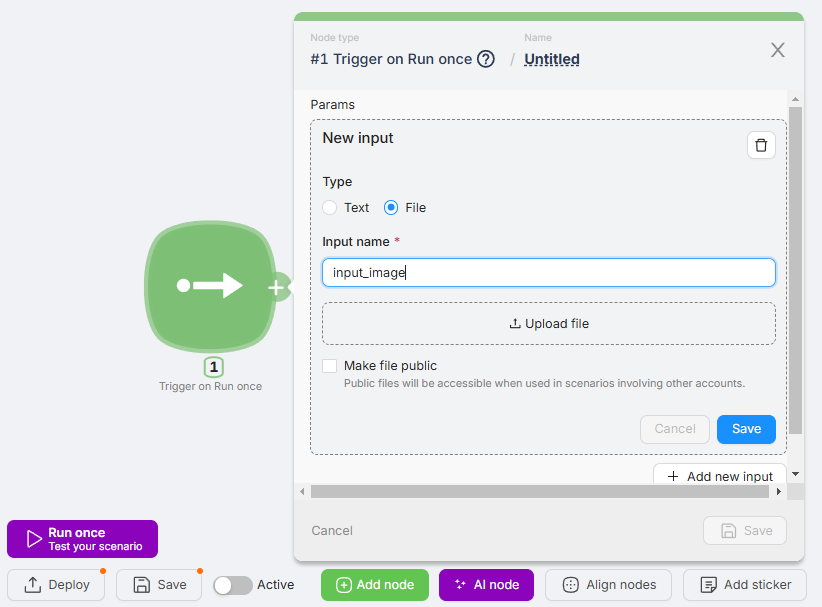Enable the Make file public checkbox
822x607 pixels.
[330, 366]
